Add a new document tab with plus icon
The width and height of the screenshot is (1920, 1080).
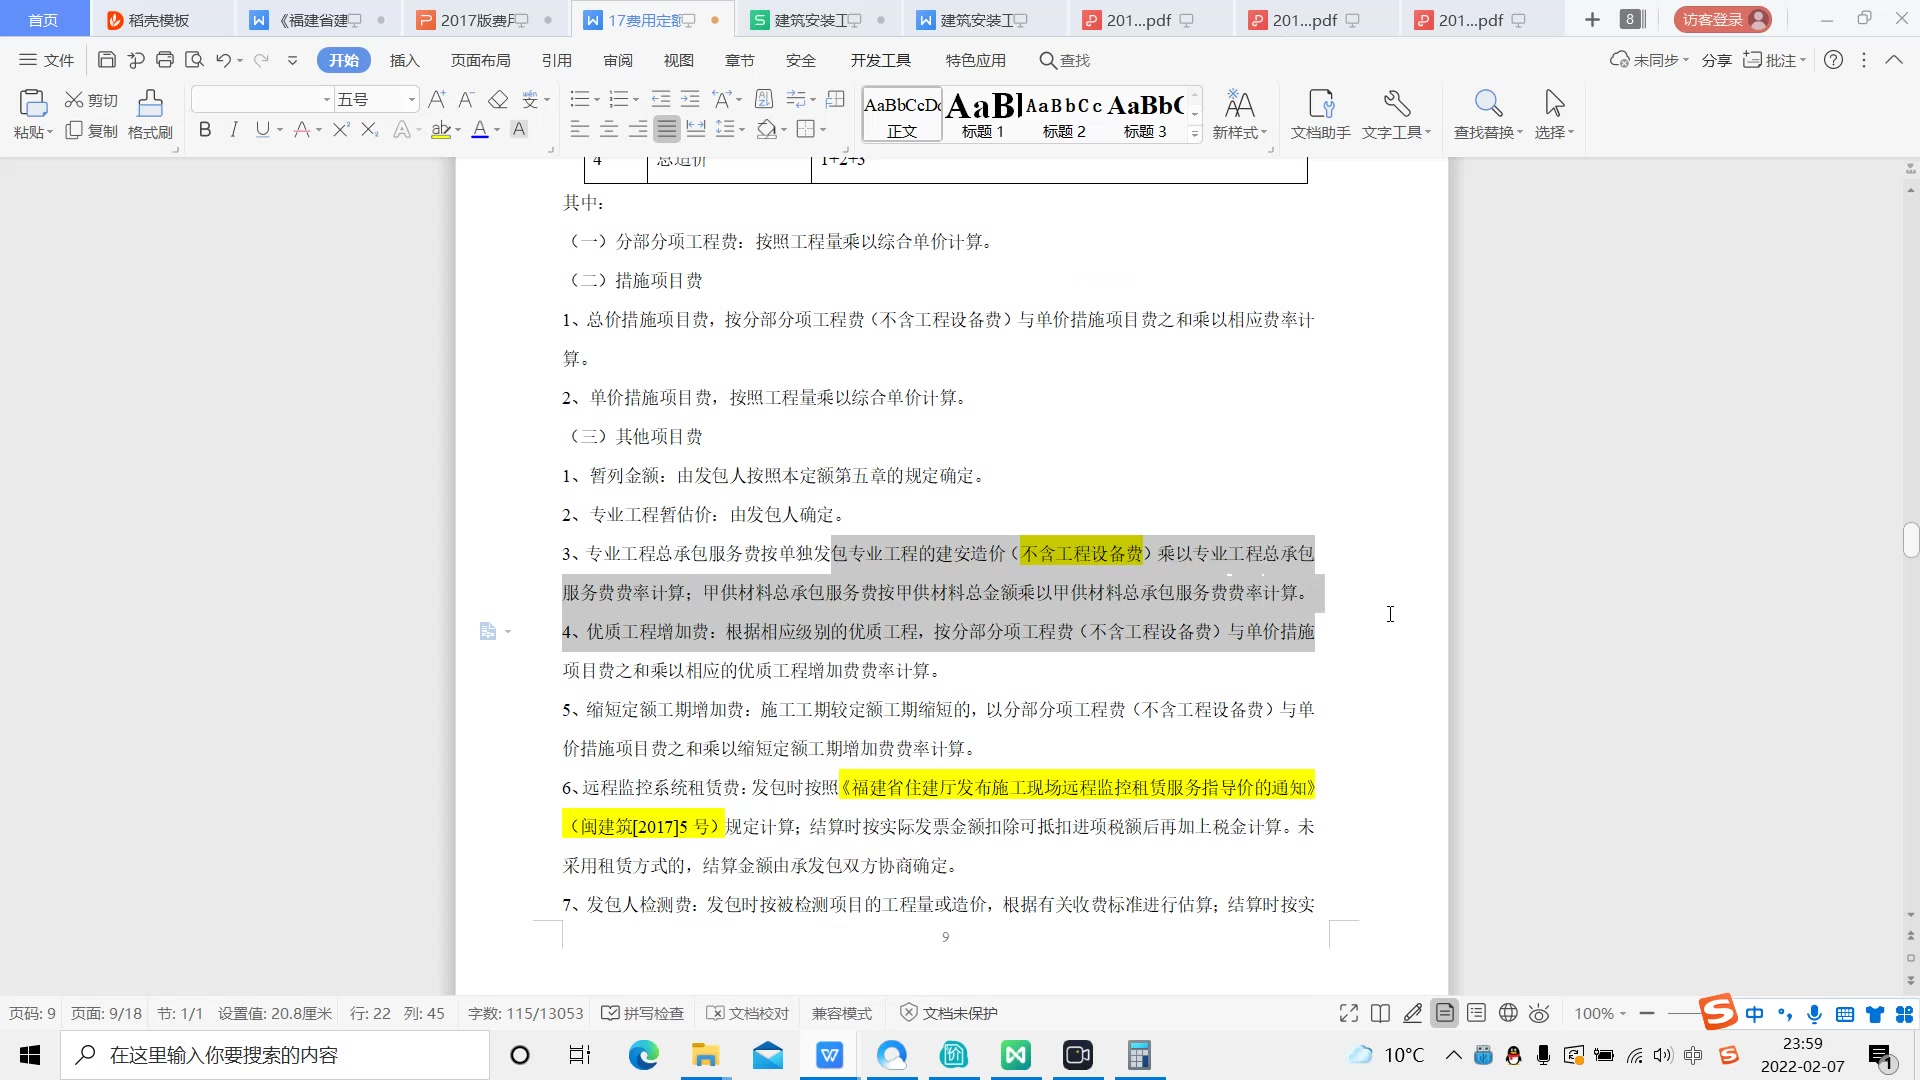1593,20
